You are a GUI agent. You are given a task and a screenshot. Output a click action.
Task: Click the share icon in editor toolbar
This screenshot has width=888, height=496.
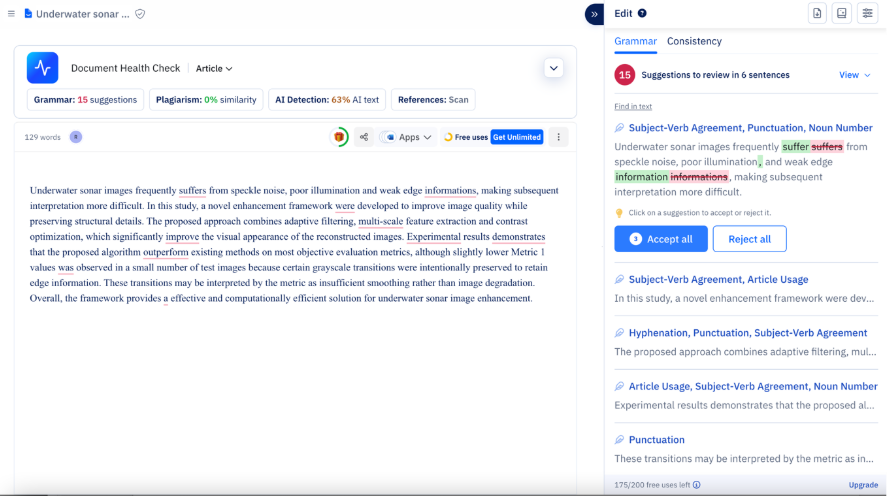click(364, 137)
